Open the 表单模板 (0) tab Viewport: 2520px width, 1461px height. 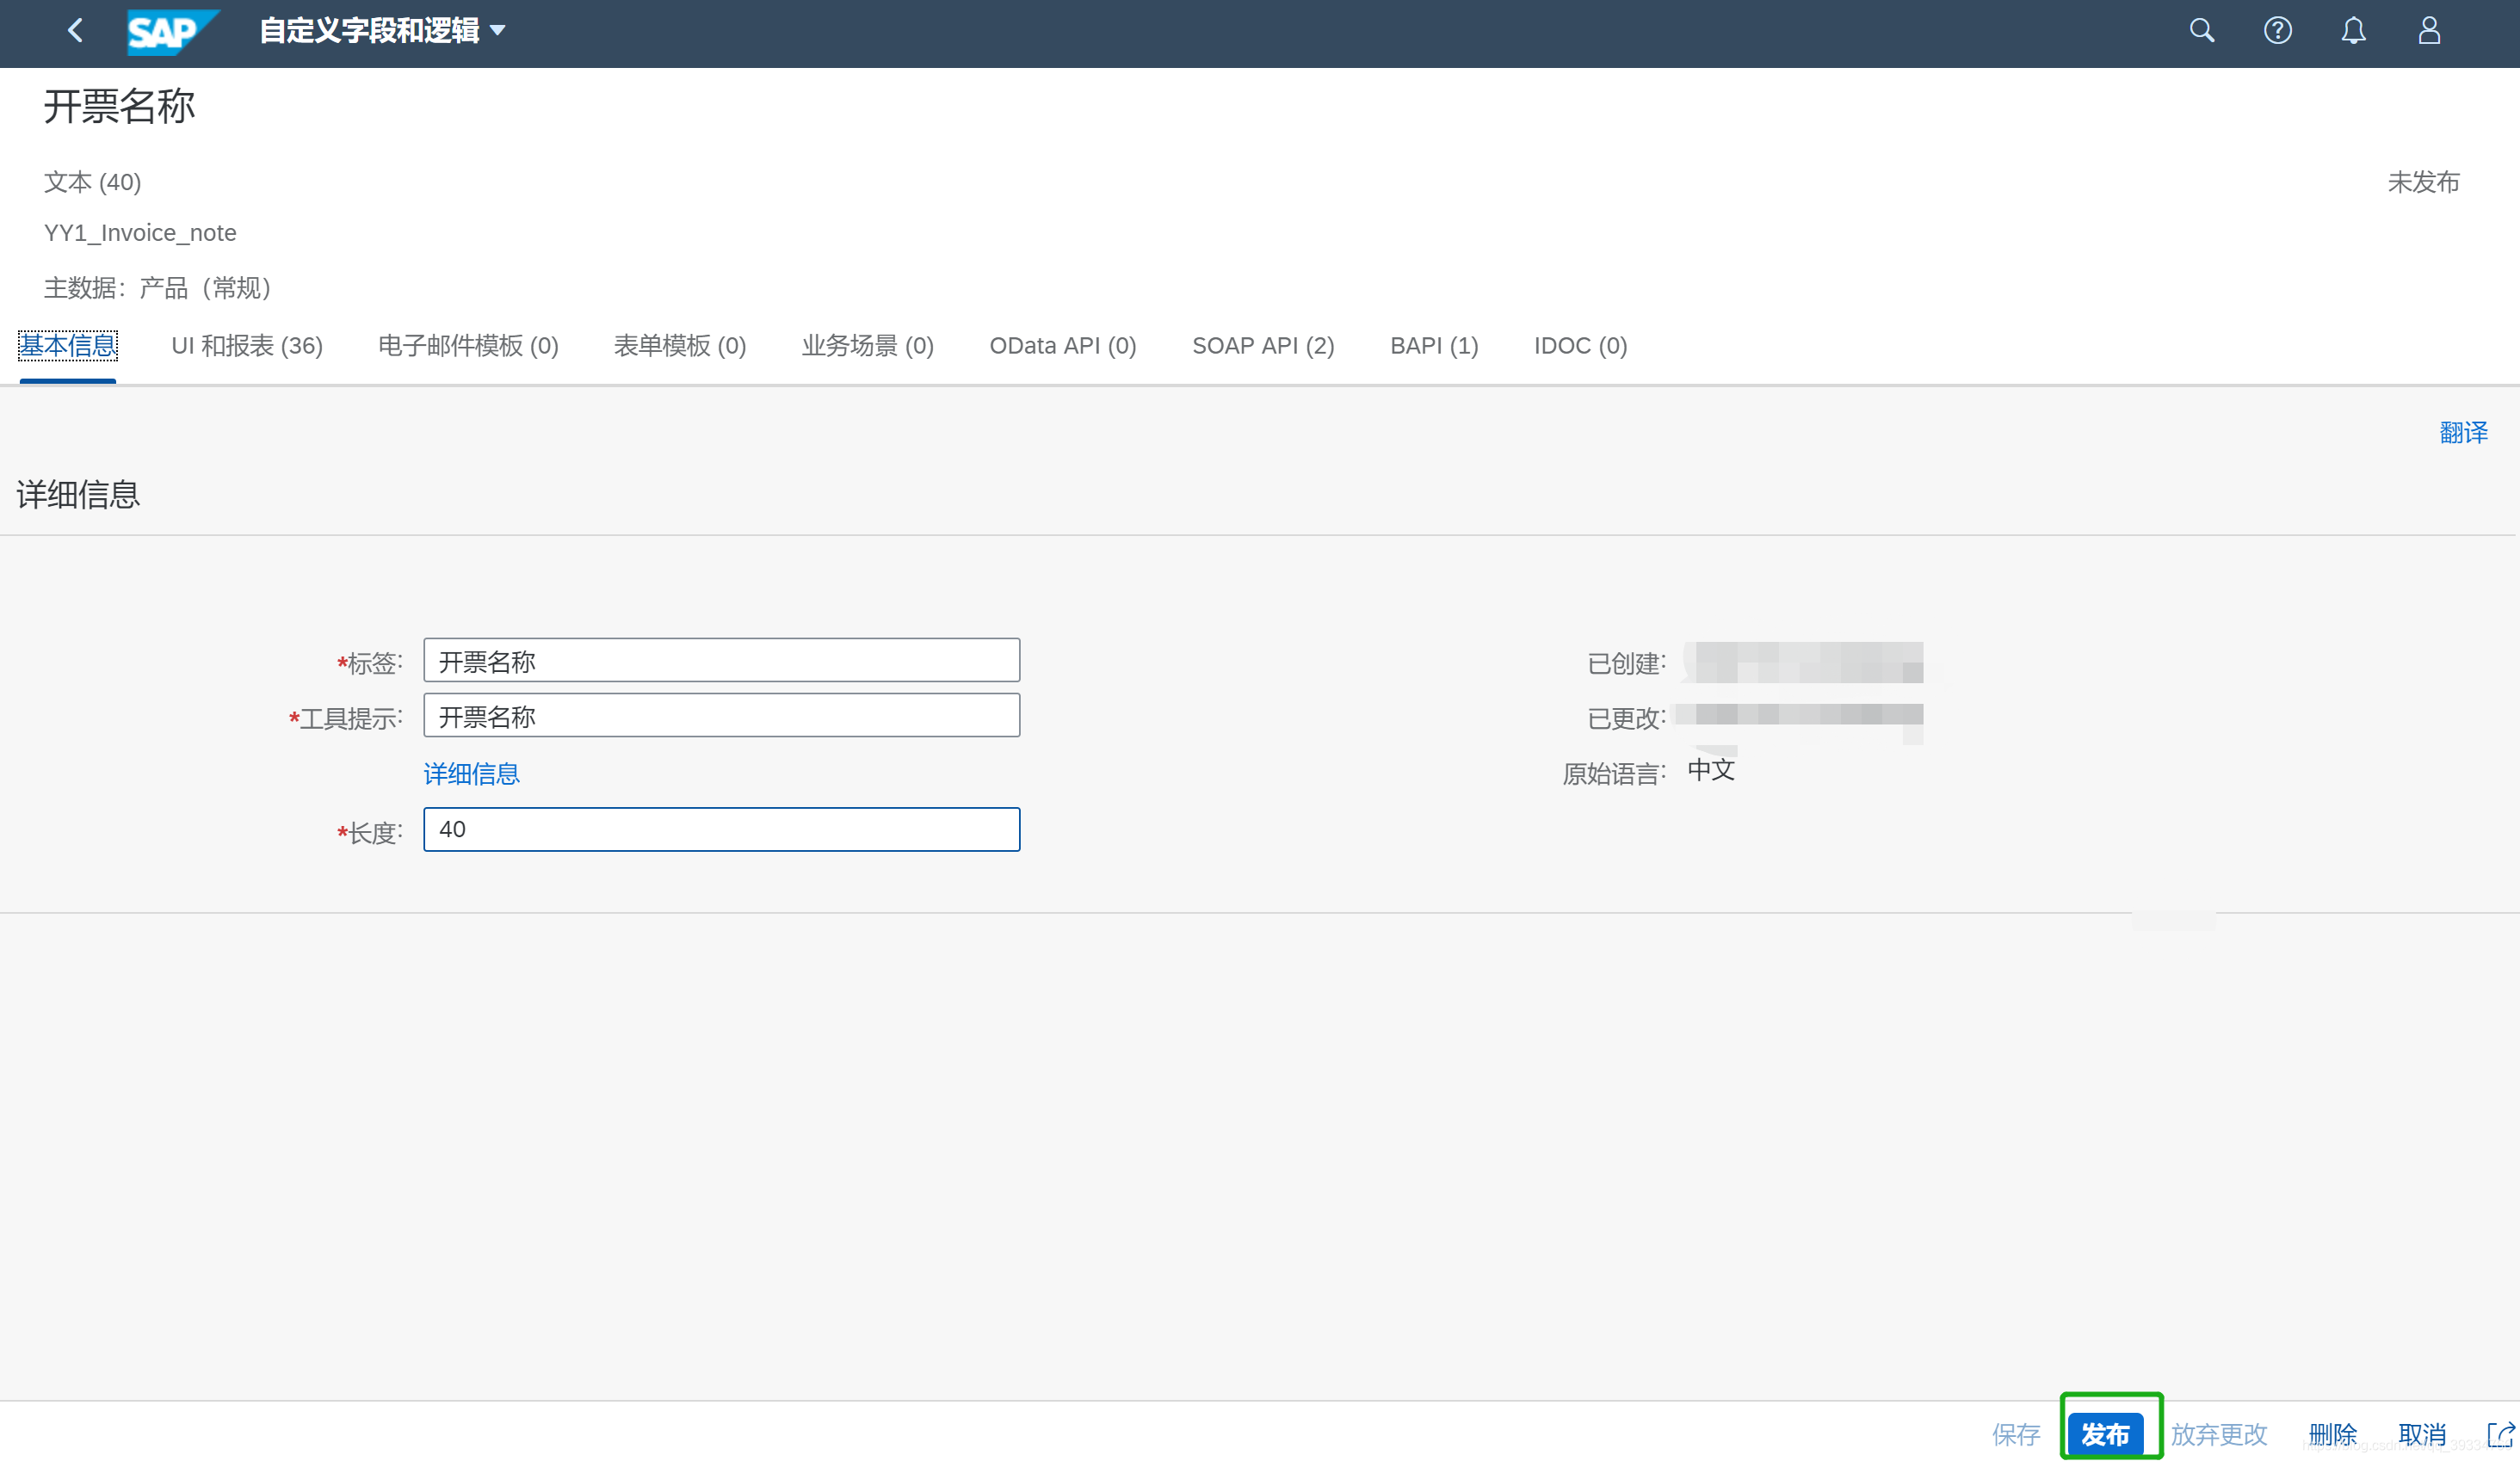680,346
